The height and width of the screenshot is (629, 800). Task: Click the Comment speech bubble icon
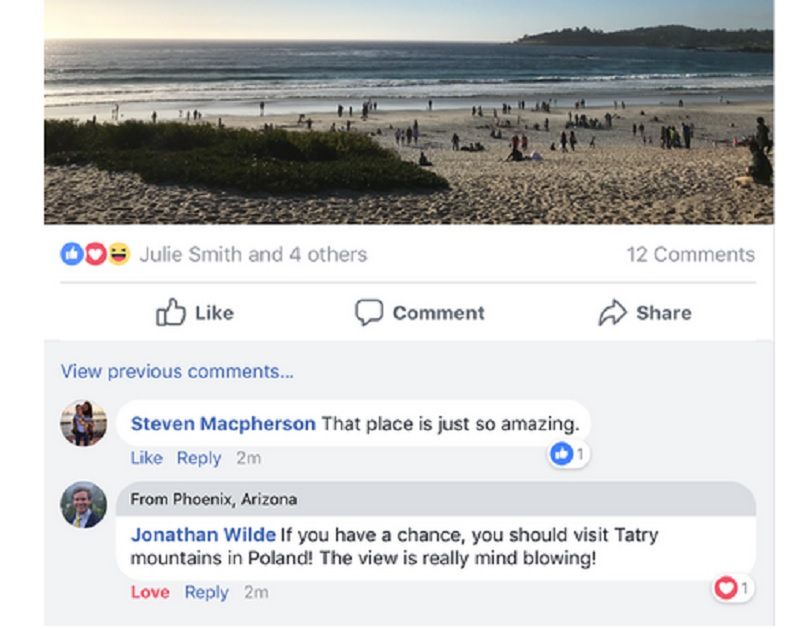coord(368,313)
